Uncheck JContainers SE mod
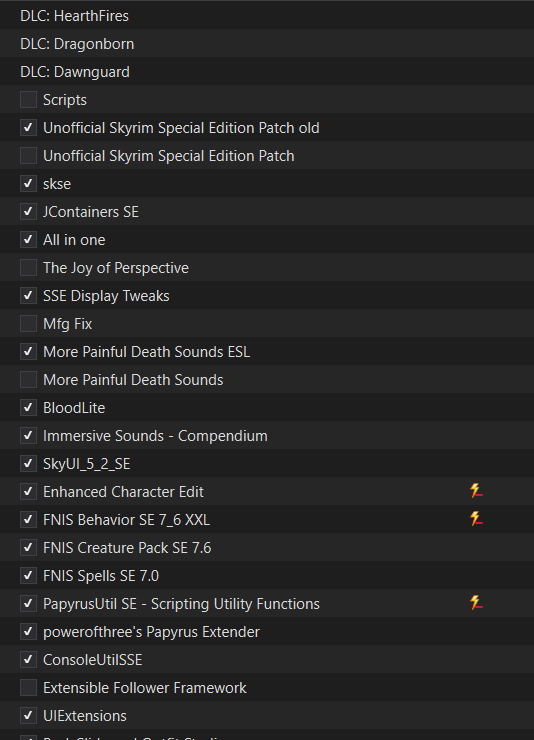Screen dimensions: 534x740 pyautogui.click(x=28, y=211)
